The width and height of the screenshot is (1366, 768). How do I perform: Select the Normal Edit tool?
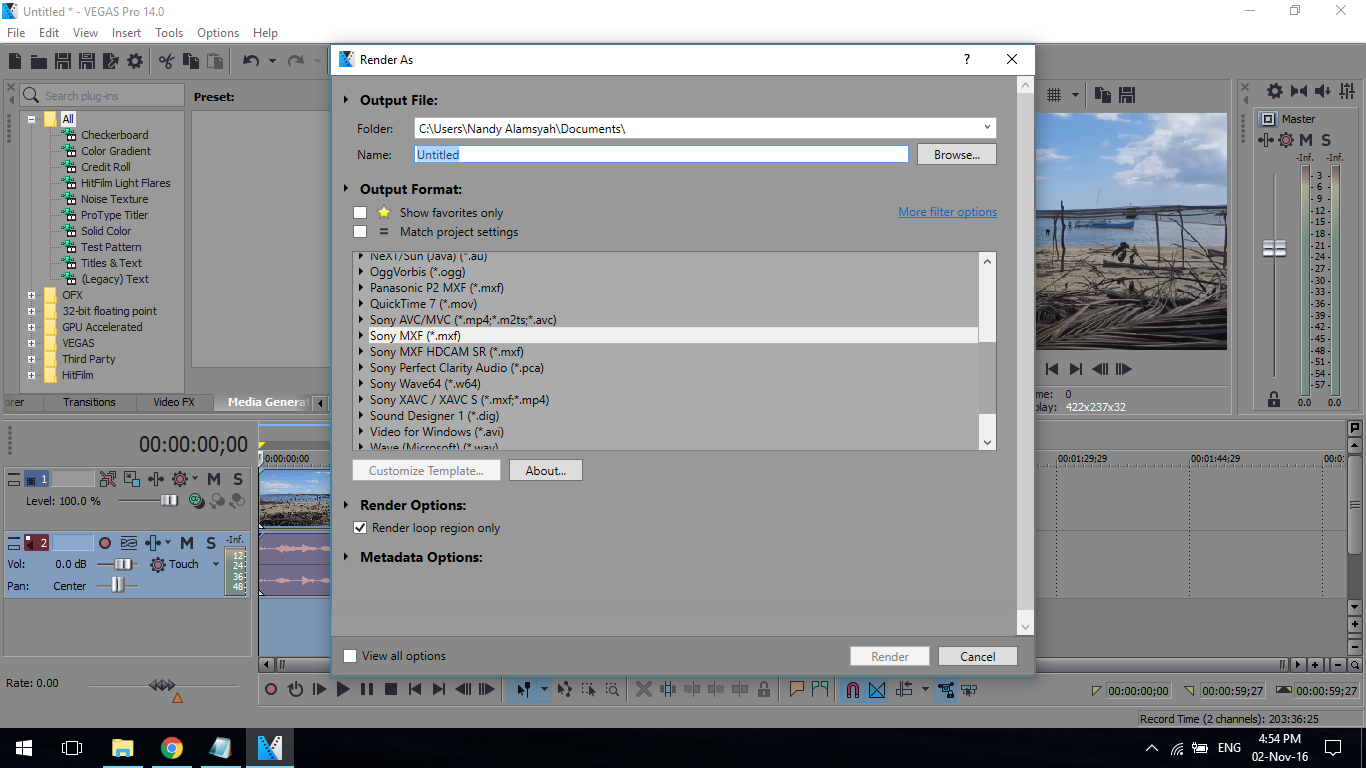522,689
